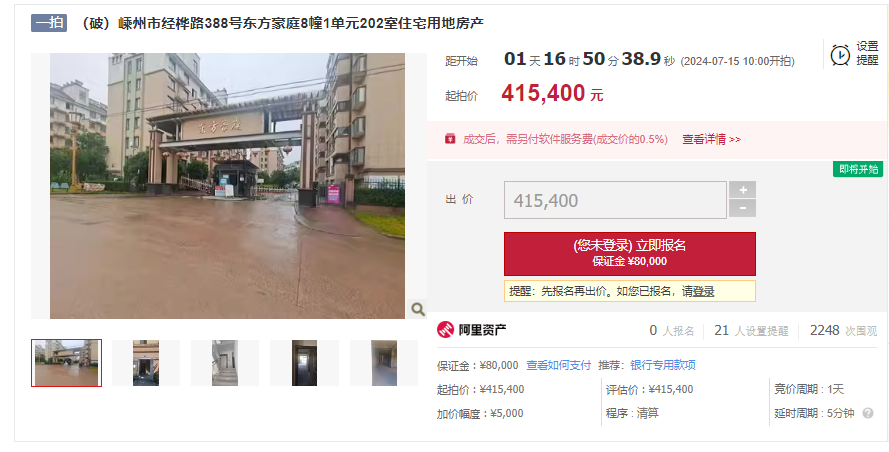The height and width of the screenshot is (452, 889).
Task: Click the 登录 link in reminder box
Action: [x=704, y=292]
